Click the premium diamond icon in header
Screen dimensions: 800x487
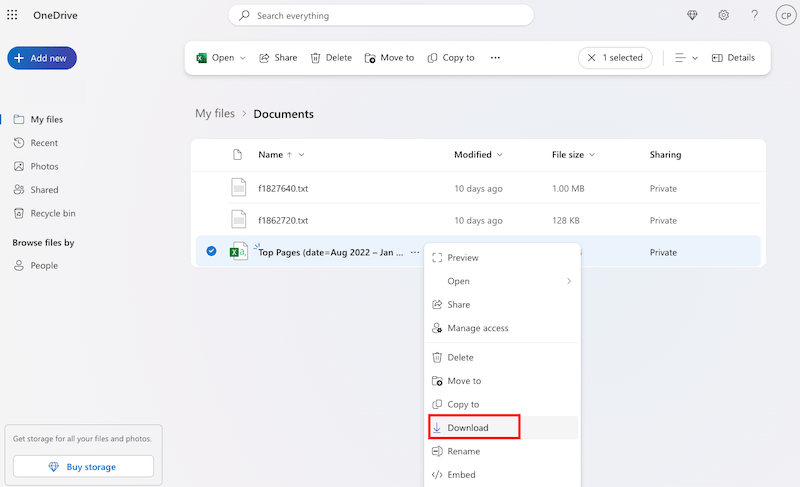692,15
